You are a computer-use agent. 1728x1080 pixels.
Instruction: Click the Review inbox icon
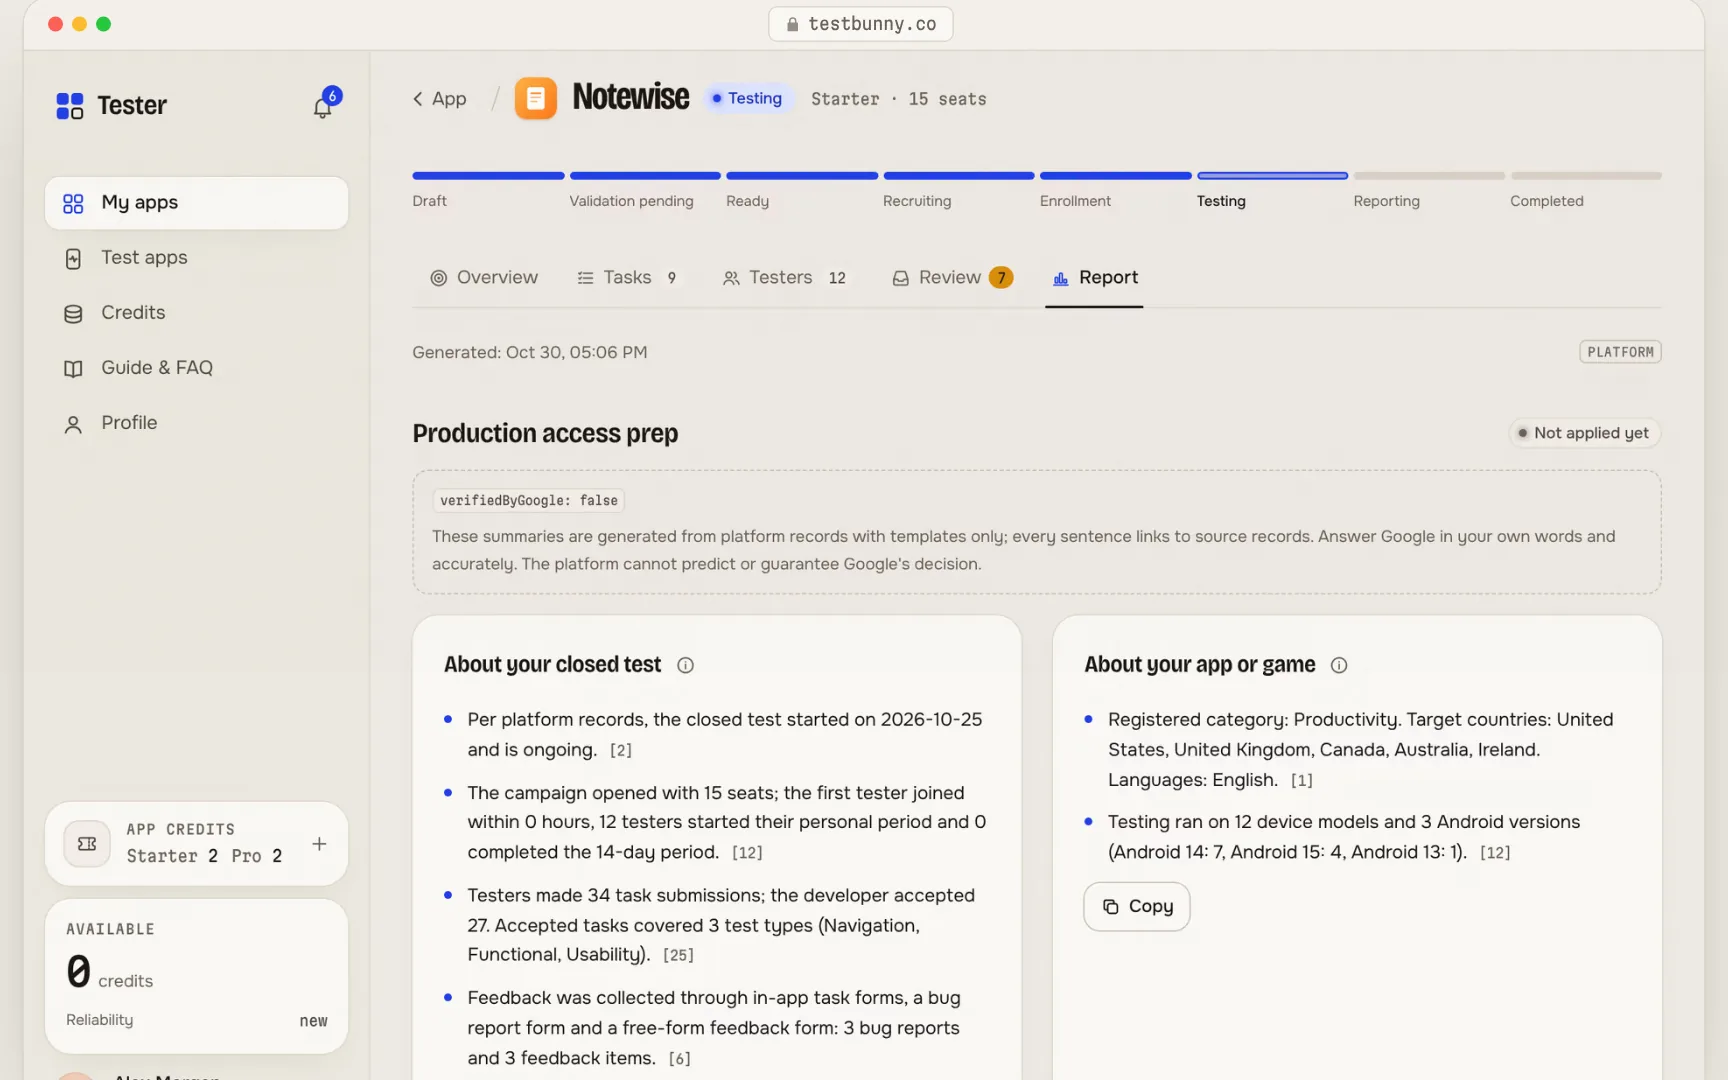click(x=901, y=278)
